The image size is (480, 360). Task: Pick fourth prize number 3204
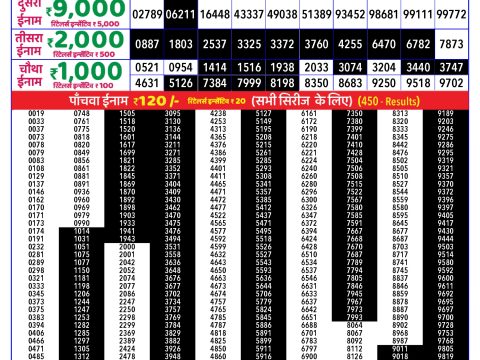tap(384, 67)
